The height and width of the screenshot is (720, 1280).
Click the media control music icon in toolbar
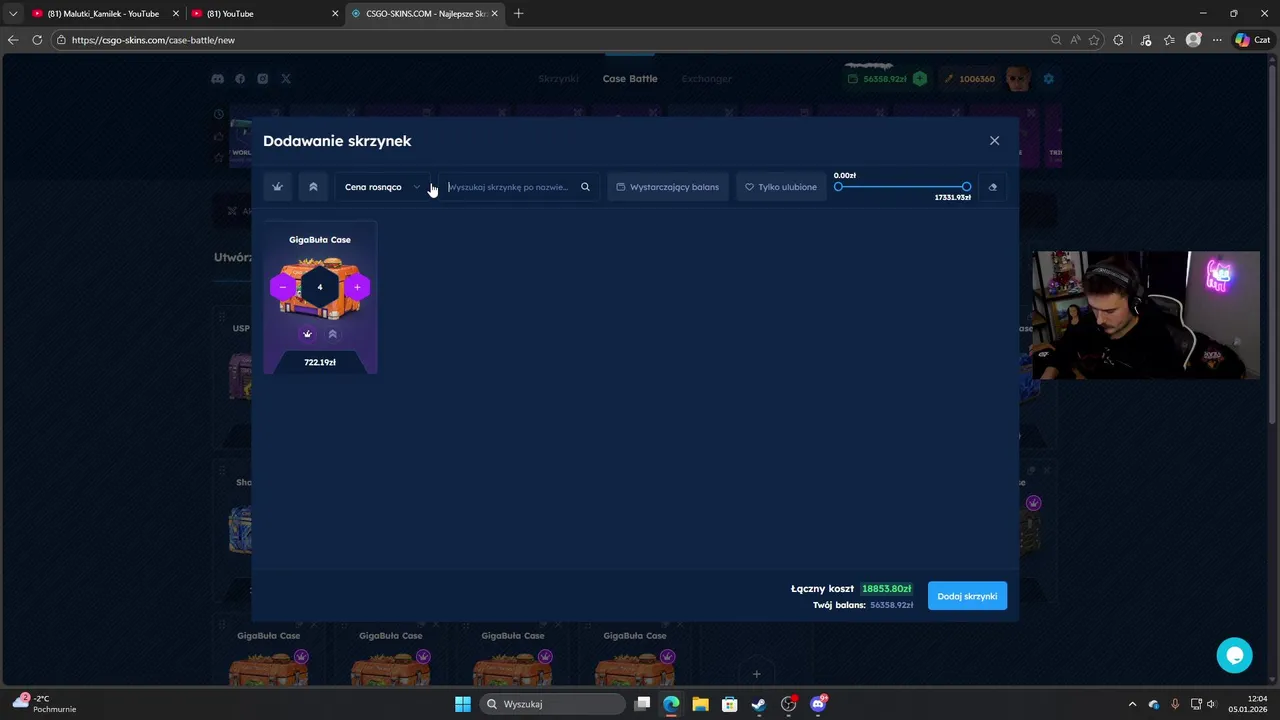click(x=1146, y=40)
